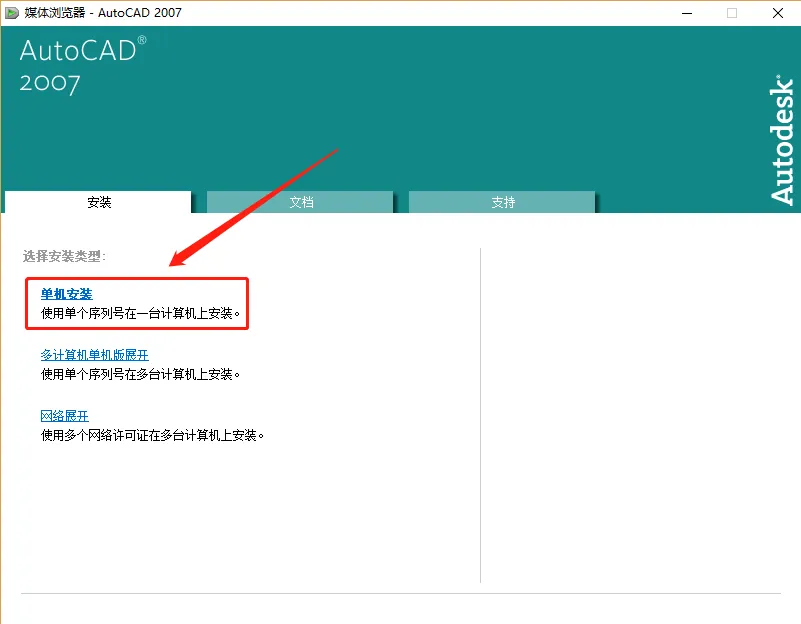Open the 多计算机单机版展开 link

[x=95, y=355]
